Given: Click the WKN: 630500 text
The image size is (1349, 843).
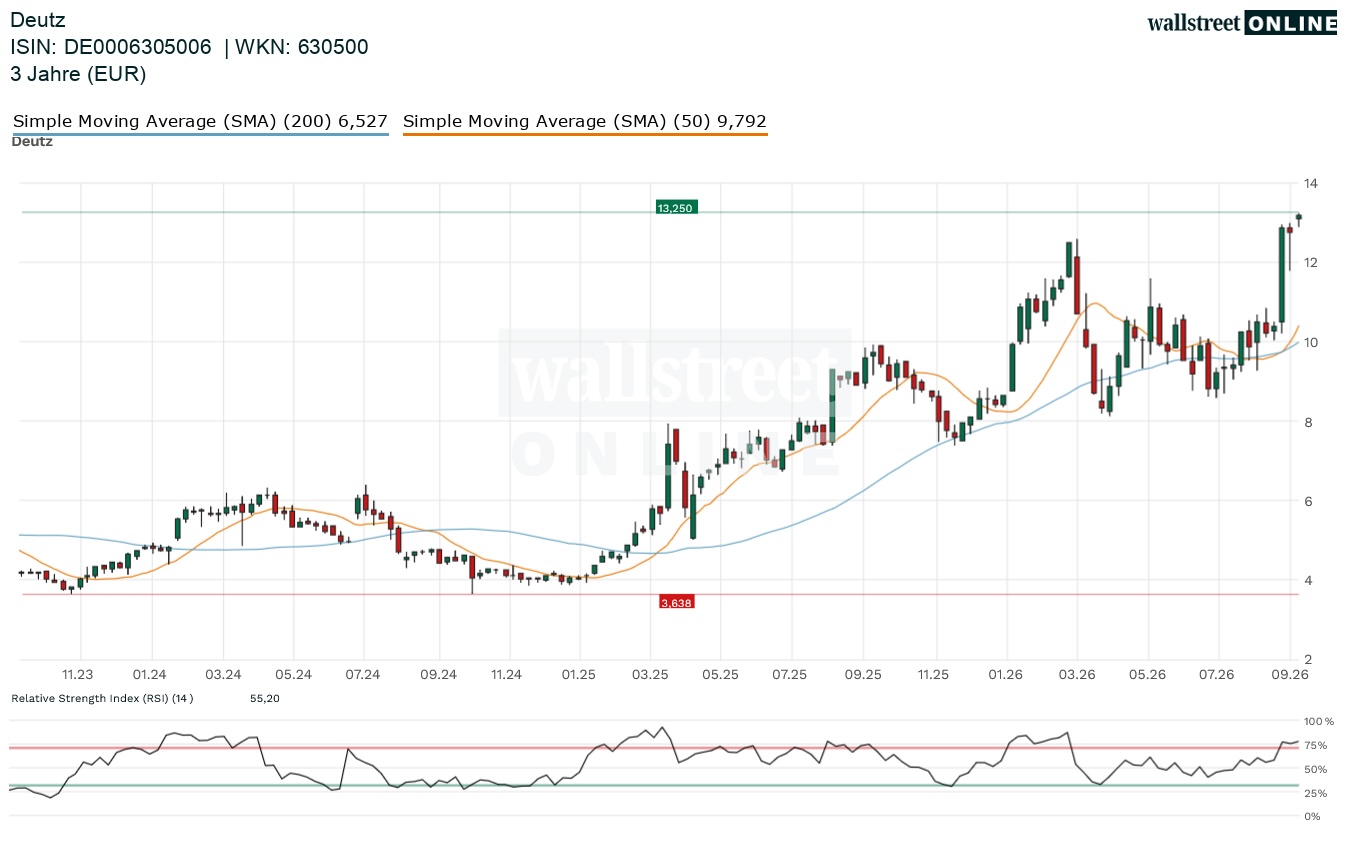Looking at the screenshot, I should click(302, 47).
